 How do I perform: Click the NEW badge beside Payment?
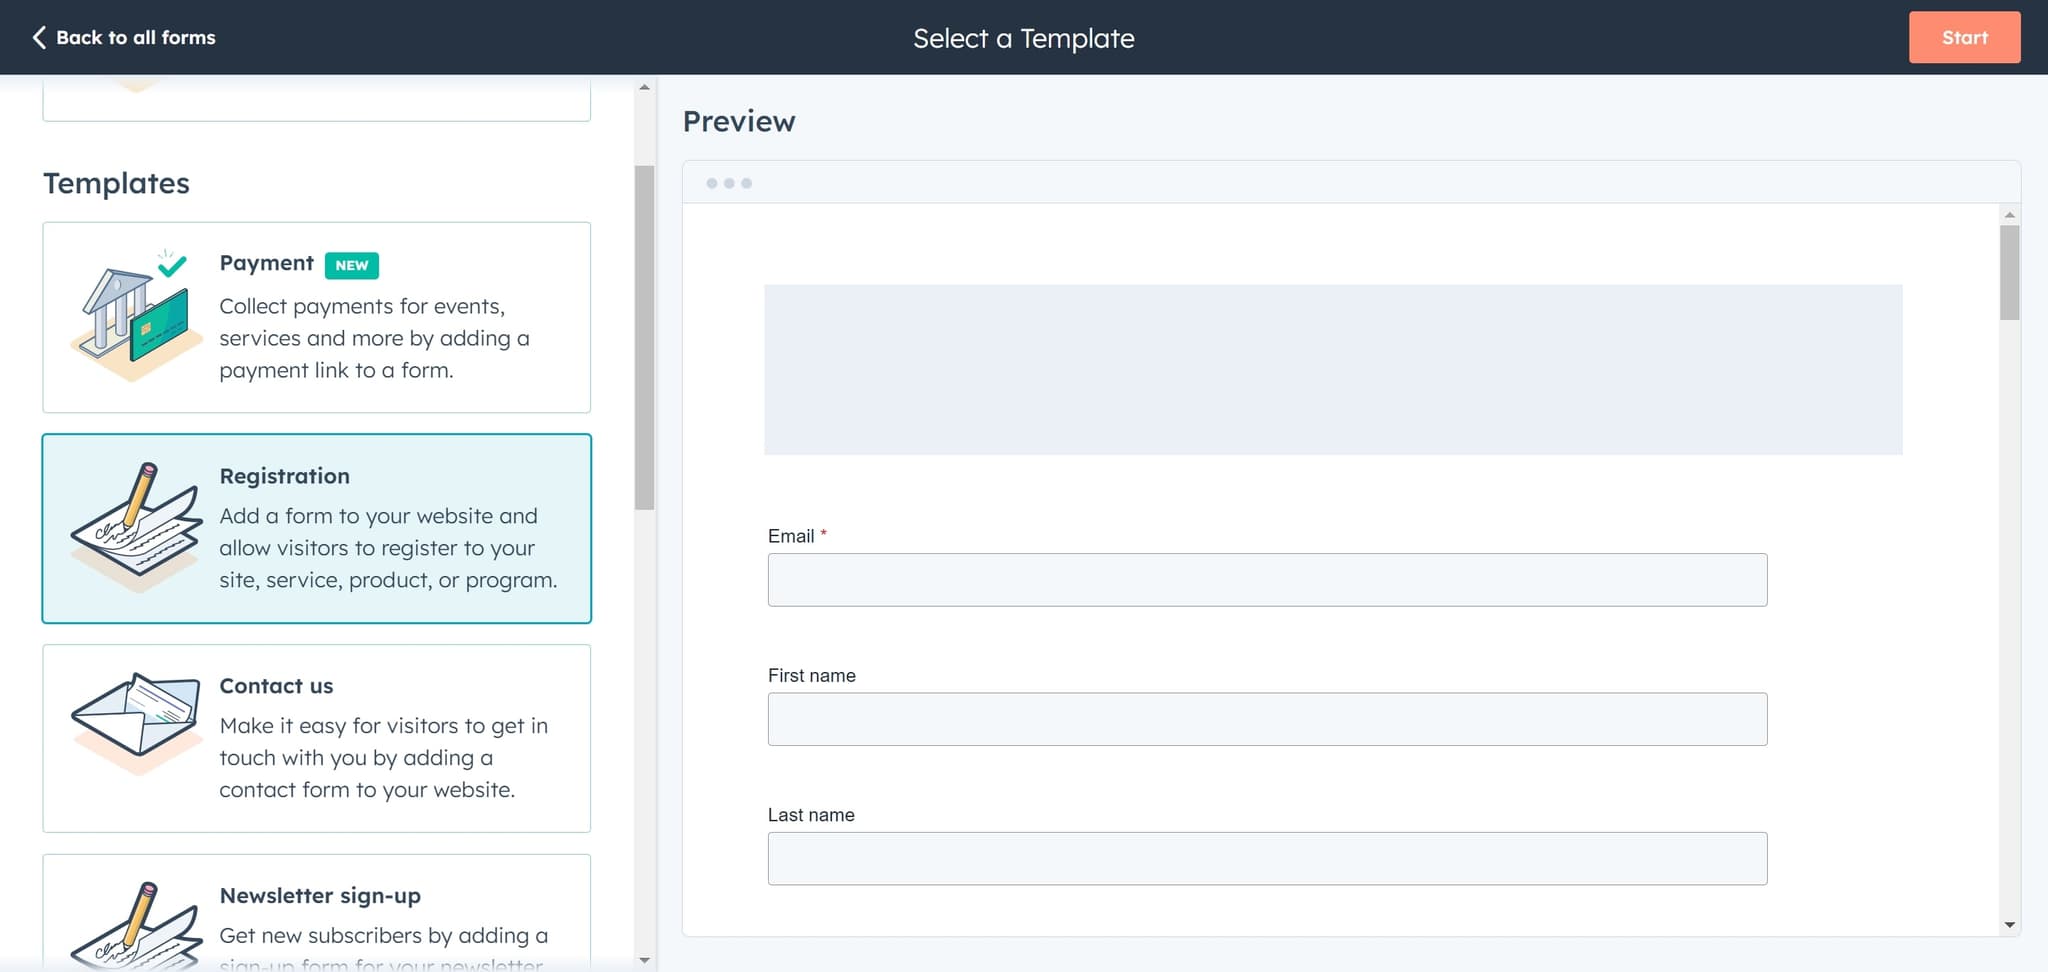pos(351,265)
